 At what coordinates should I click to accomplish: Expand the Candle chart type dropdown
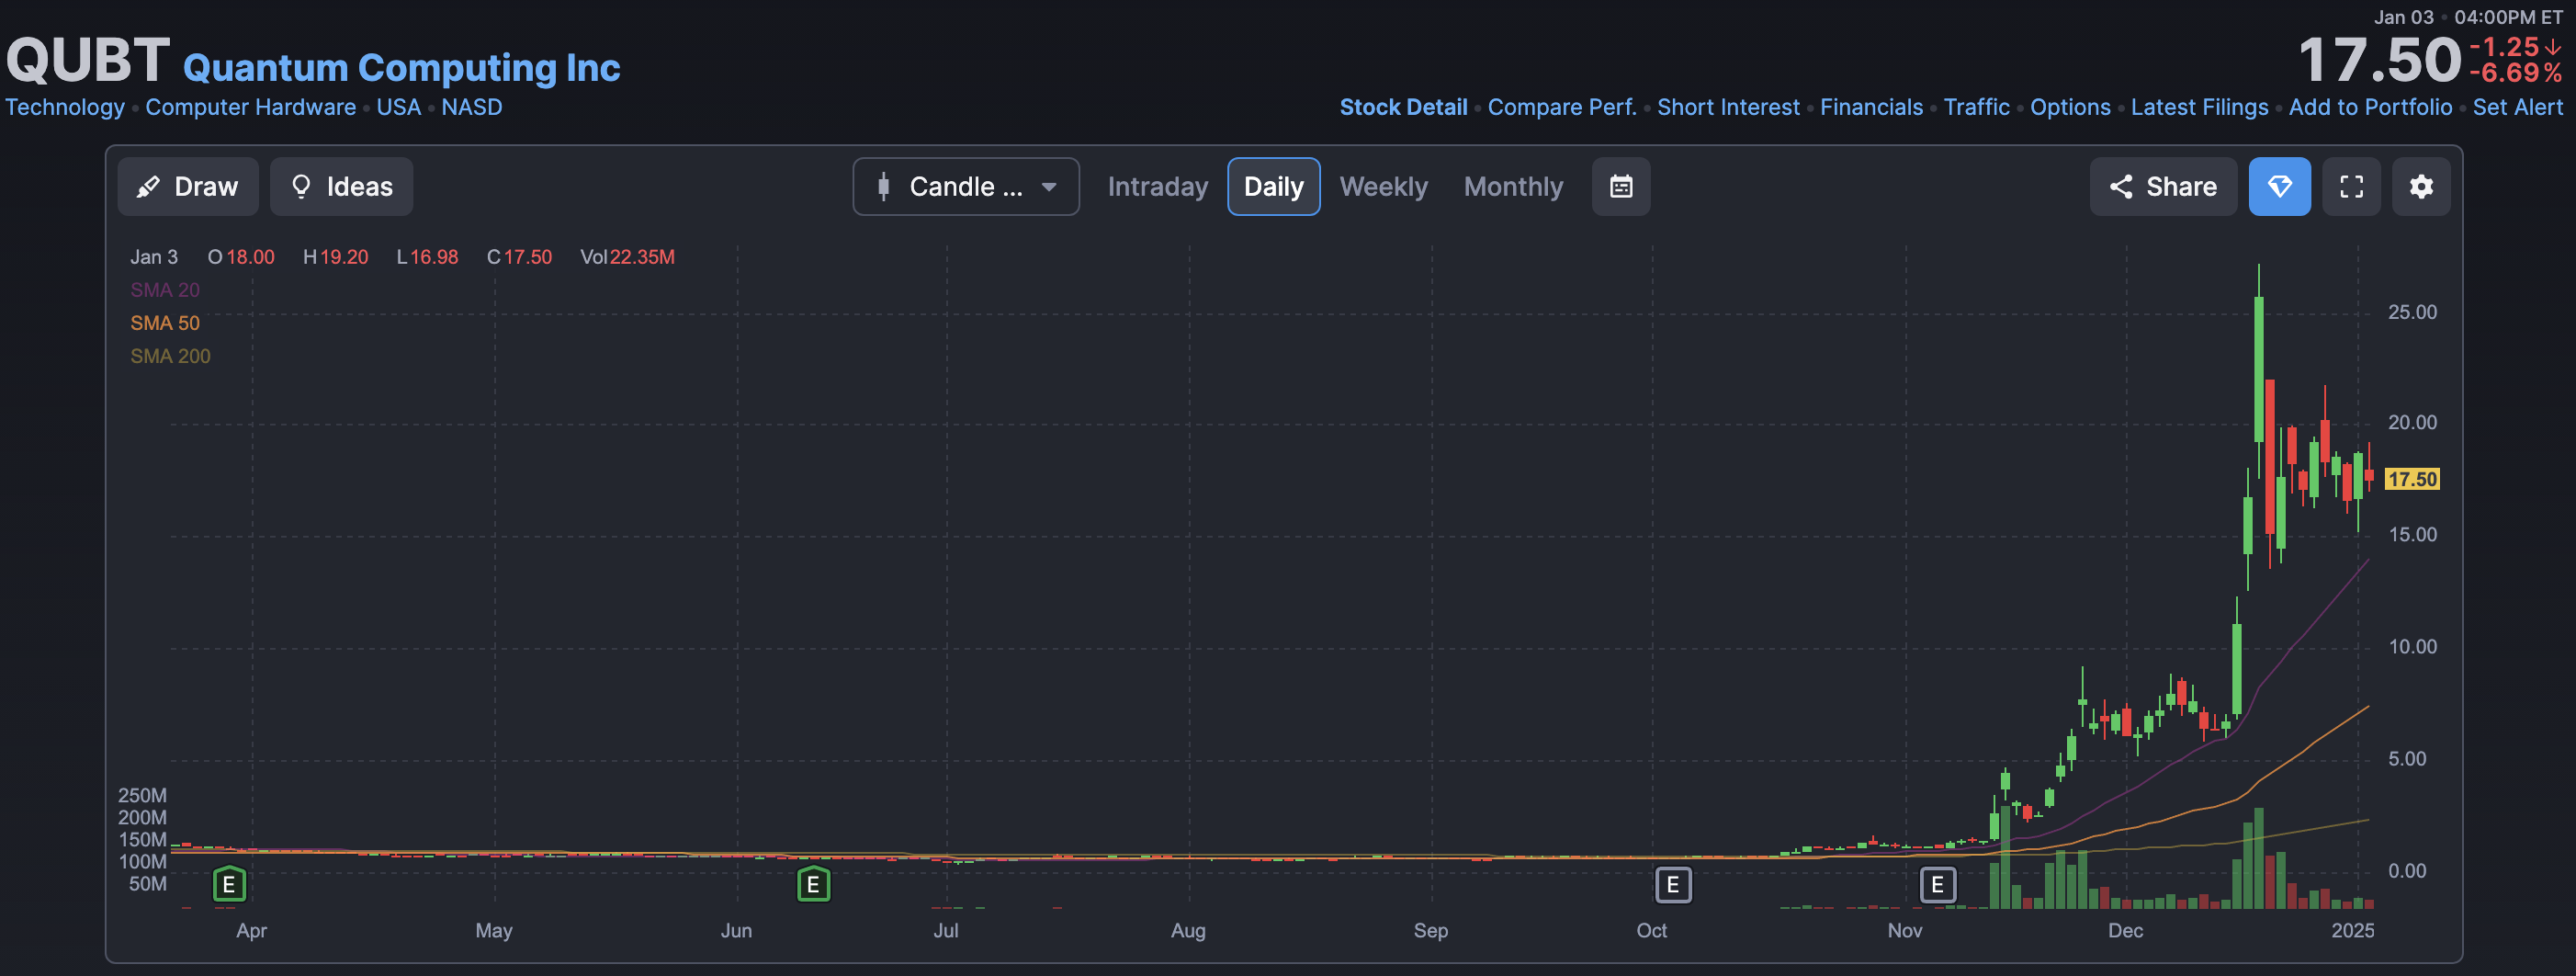click(966, 187)
